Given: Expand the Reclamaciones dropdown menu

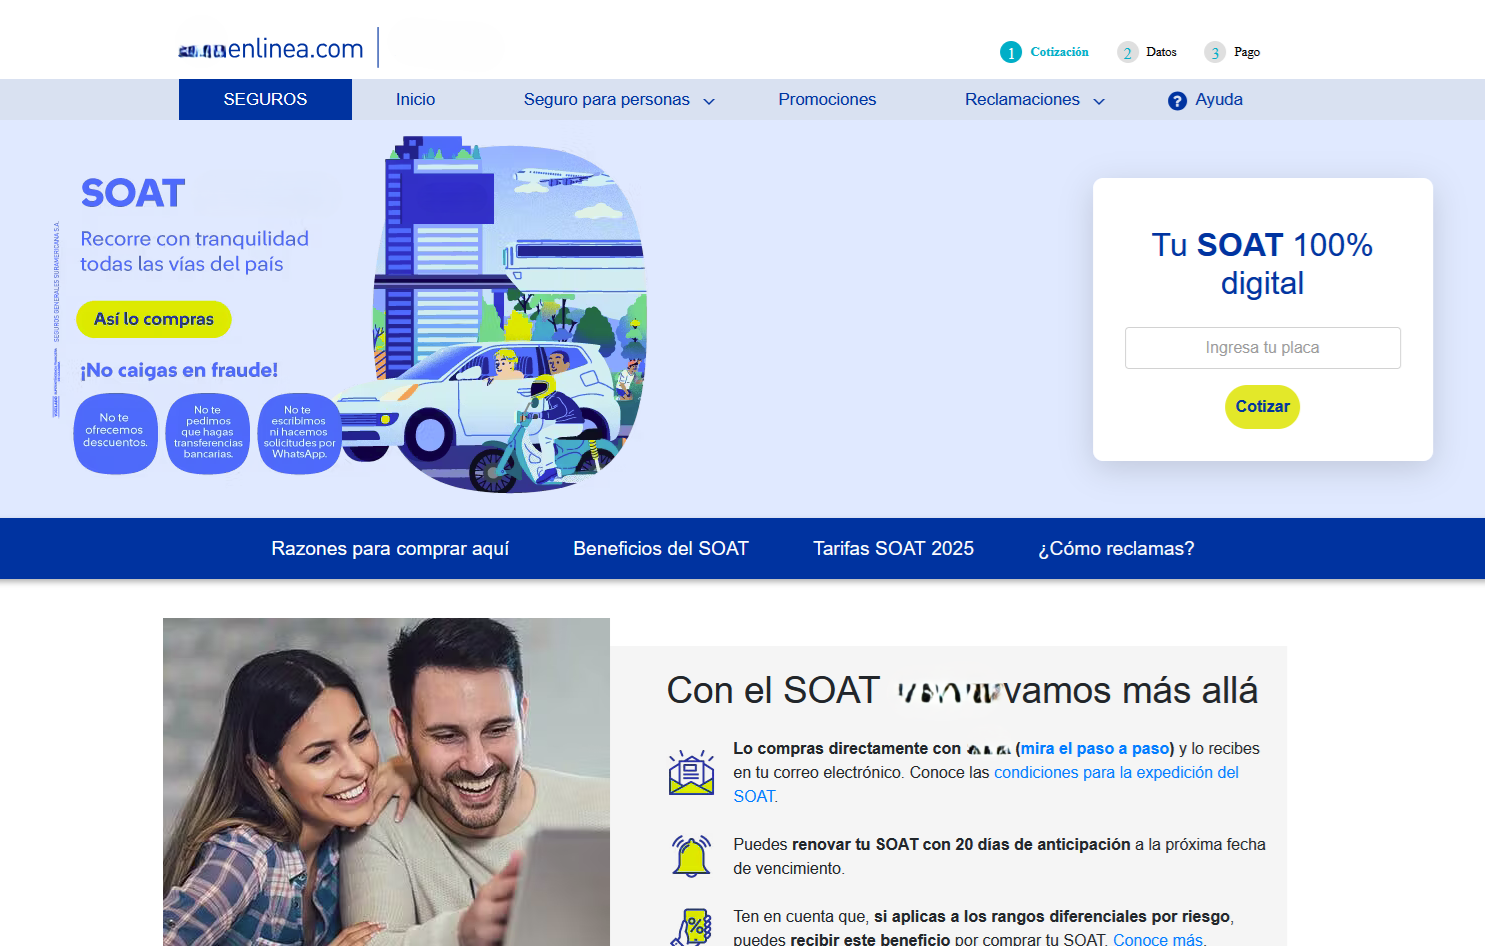Looking at the screenshot, I should click(1034, 100).
